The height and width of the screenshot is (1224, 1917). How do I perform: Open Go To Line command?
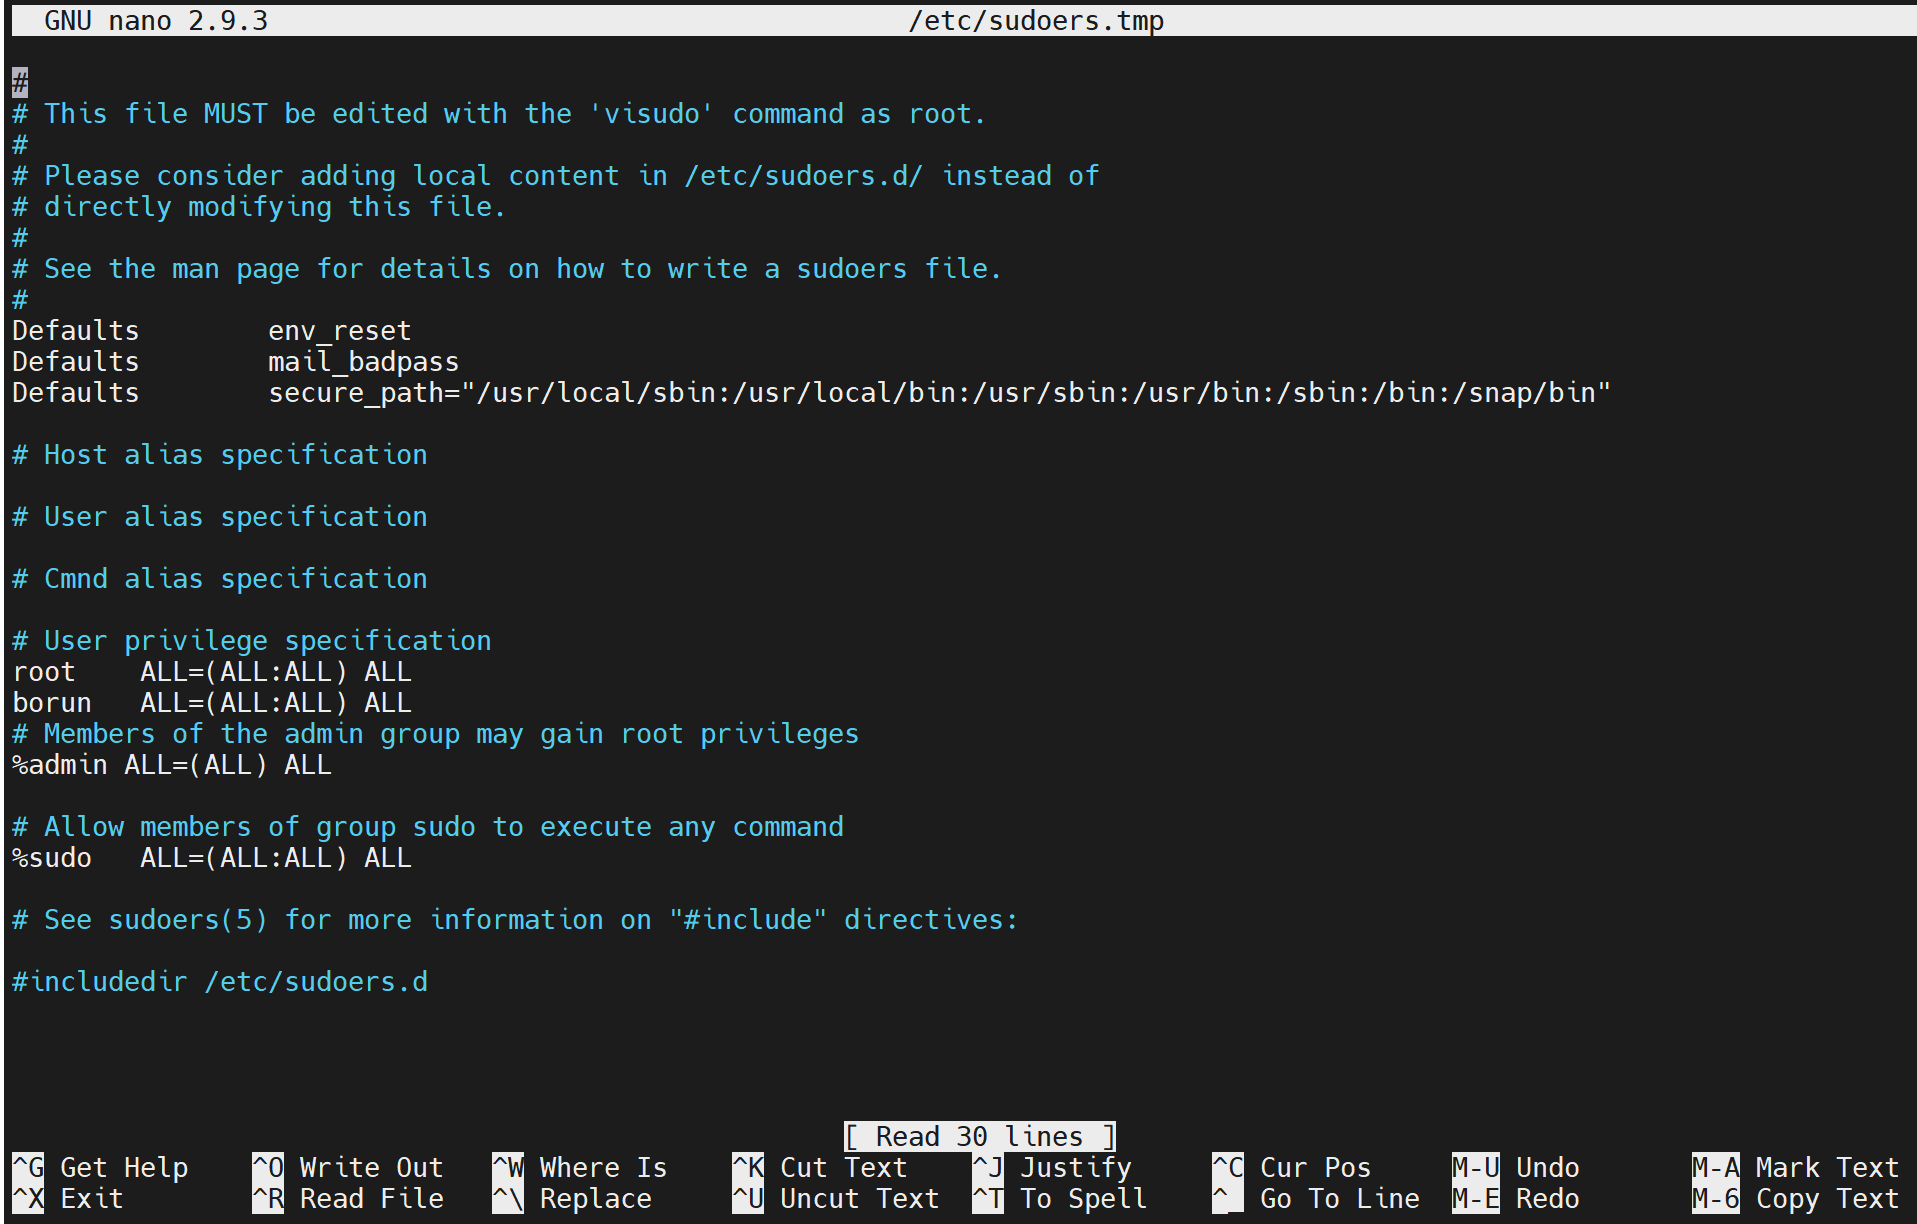[x=1320, y=1198]
